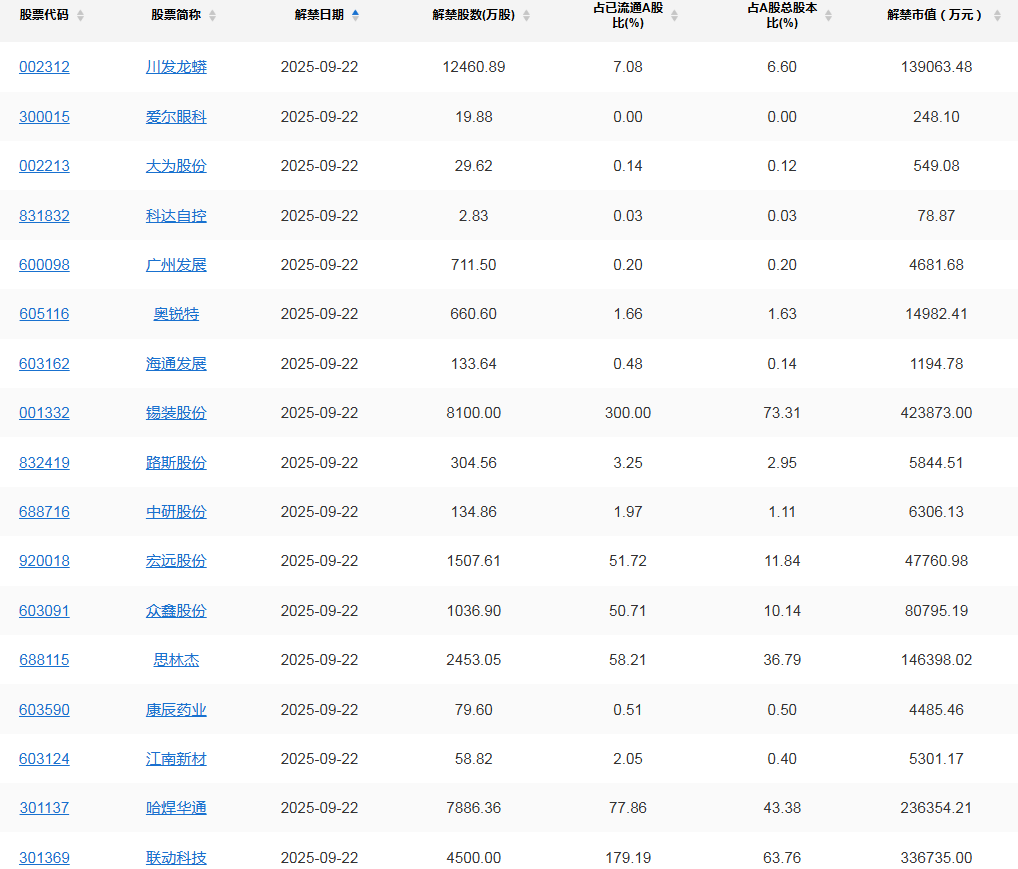This screenshot has width=1018, height=869.
Task: Click stock code 688716
Action: pos(44,512)
